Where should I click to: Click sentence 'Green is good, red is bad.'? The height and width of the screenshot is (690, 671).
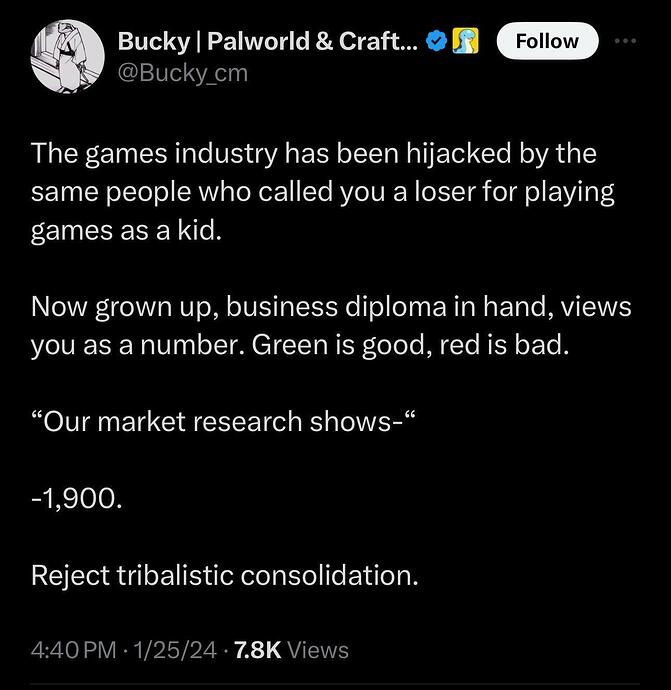pos(411,345)
